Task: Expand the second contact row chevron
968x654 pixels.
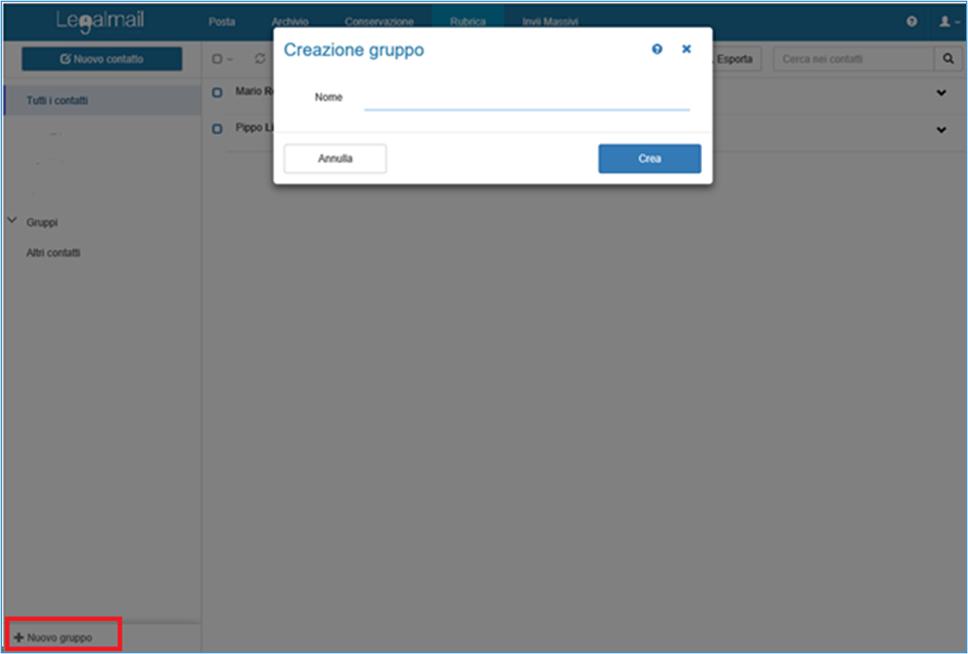Action: 940,129
